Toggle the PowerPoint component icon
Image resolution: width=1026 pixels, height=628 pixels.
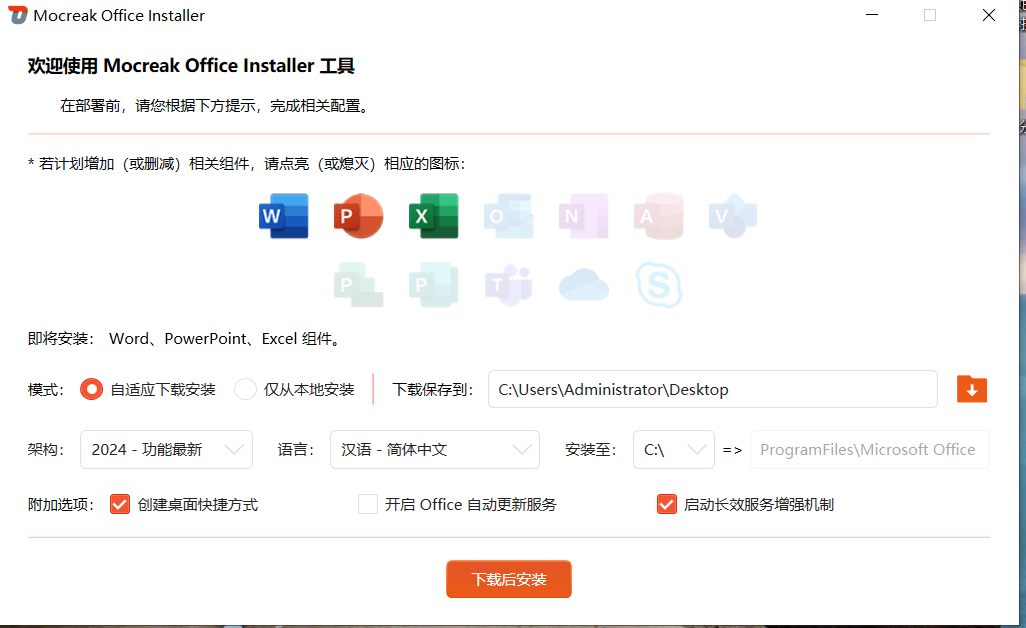tap(358, 216)
